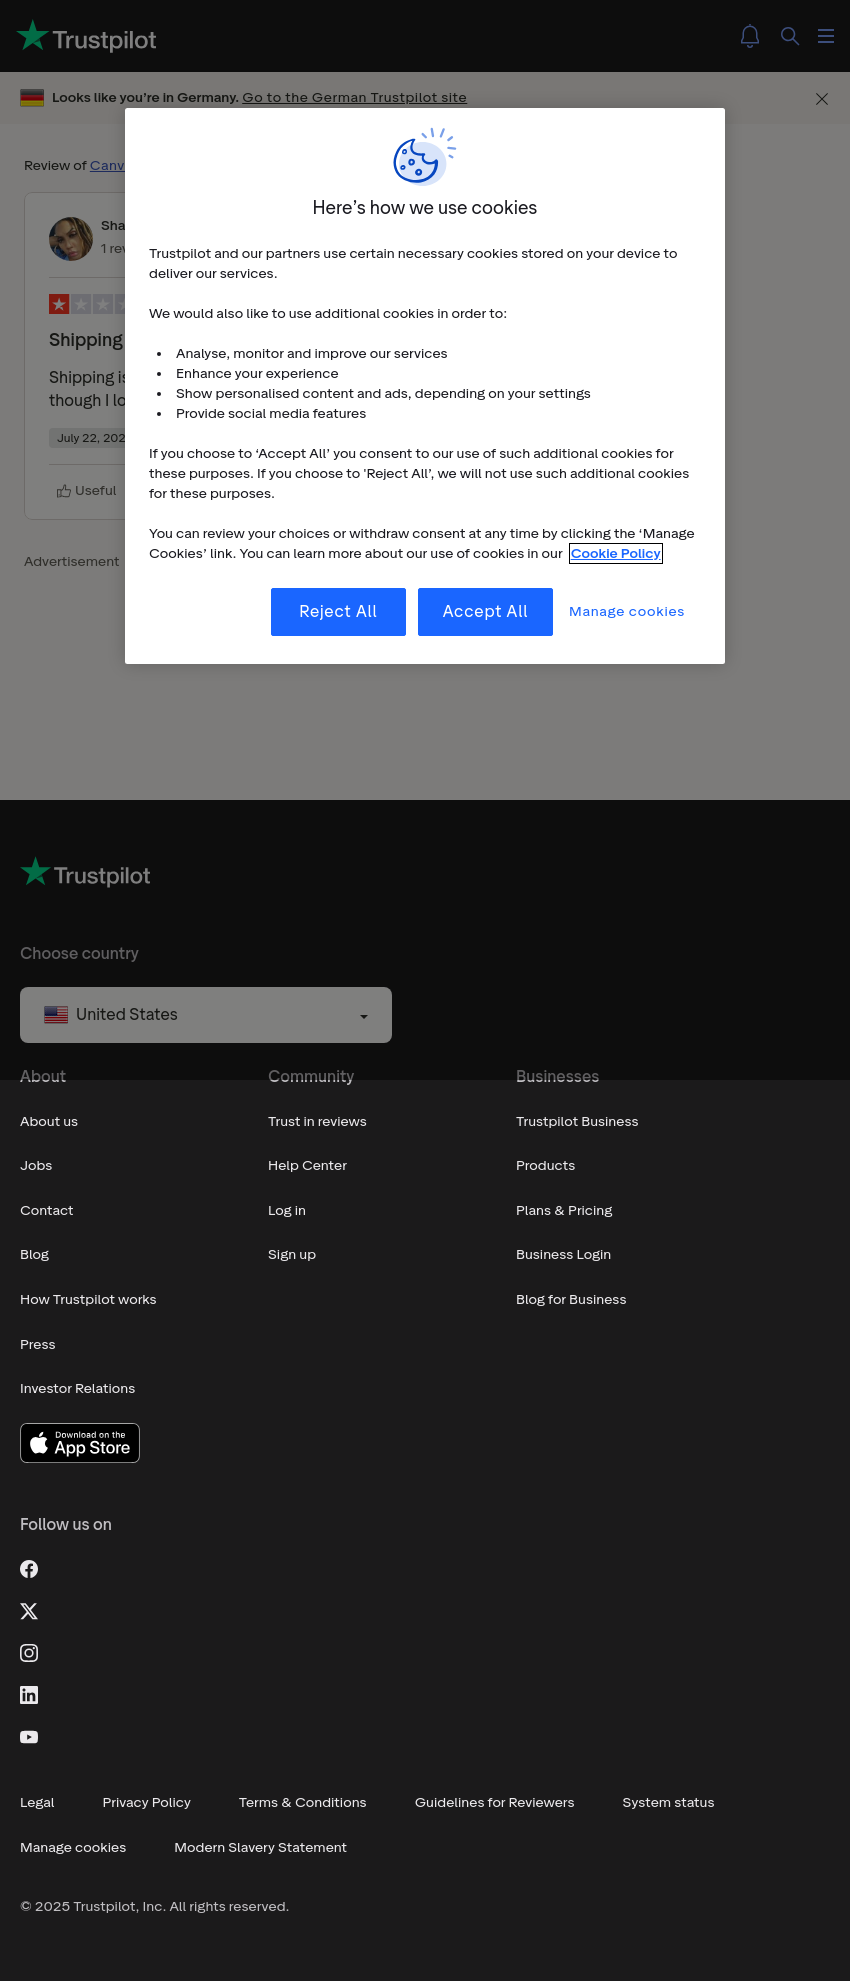The width and height of the screenshot is (850, 1981).
Task: Click the Log in footer link
Action: click(287, 1211)
